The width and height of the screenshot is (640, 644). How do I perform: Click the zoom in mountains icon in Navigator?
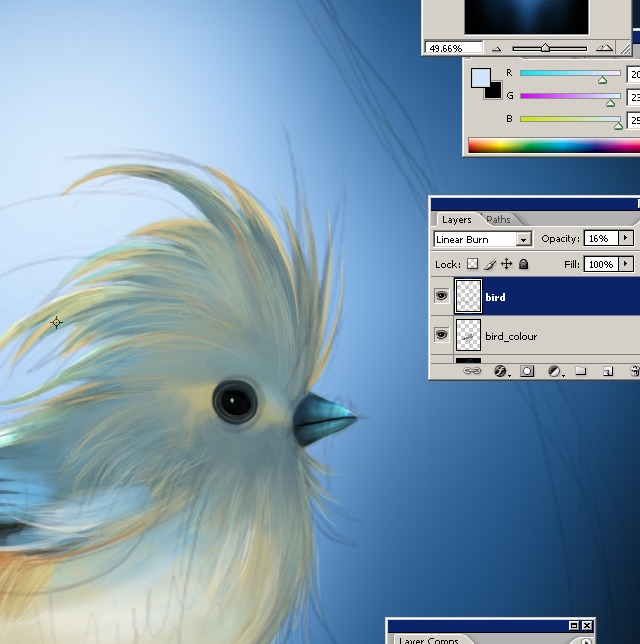tap(604, 48)
